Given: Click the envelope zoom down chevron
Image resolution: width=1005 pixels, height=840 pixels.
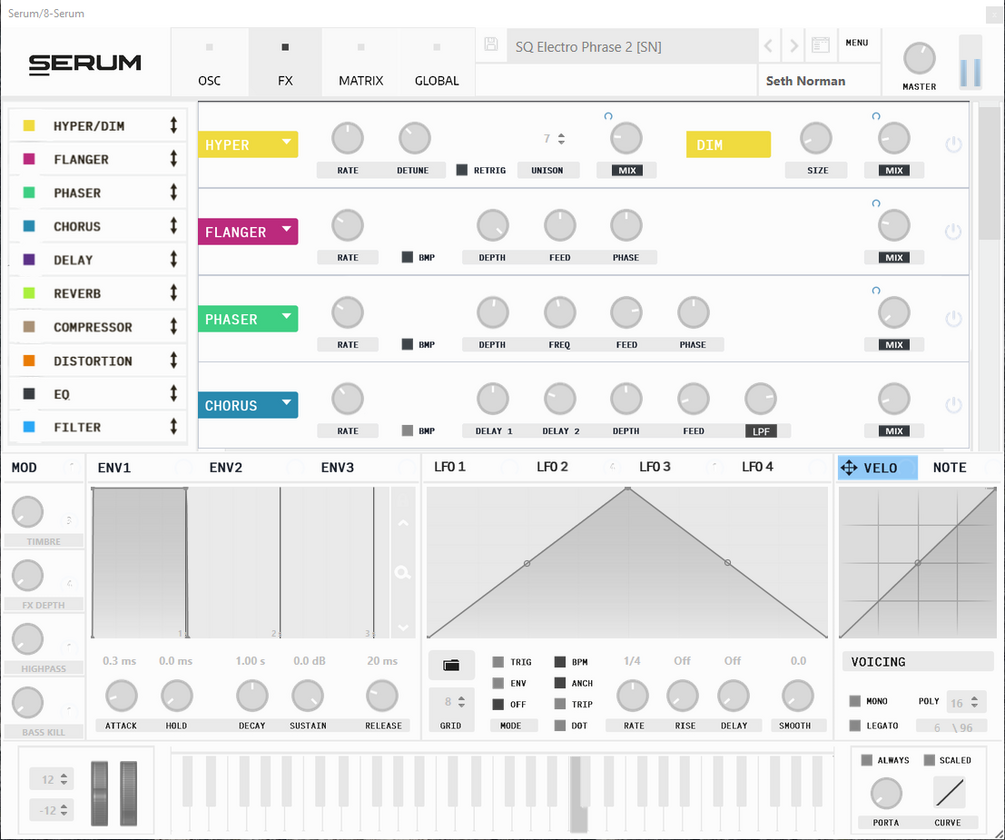Looking at the screenshot, I should [x=403, y=627].
